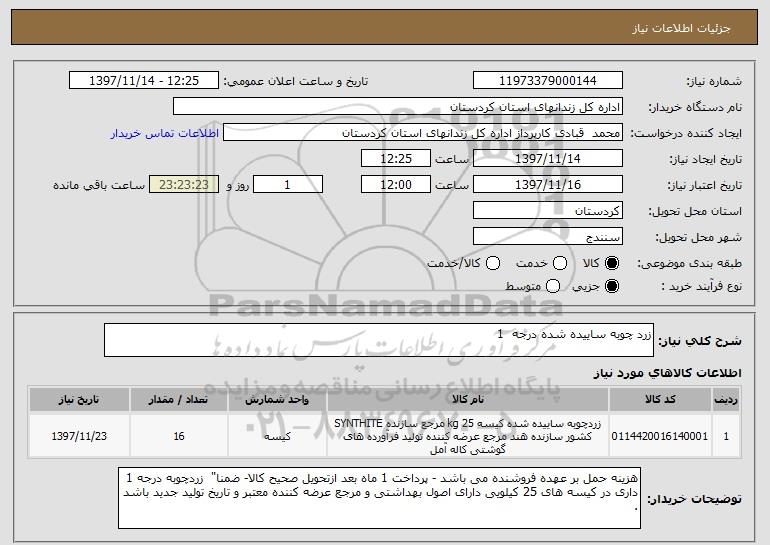
Task: Click the product code 0114420016140001 cell
Action: pos(660,436)
